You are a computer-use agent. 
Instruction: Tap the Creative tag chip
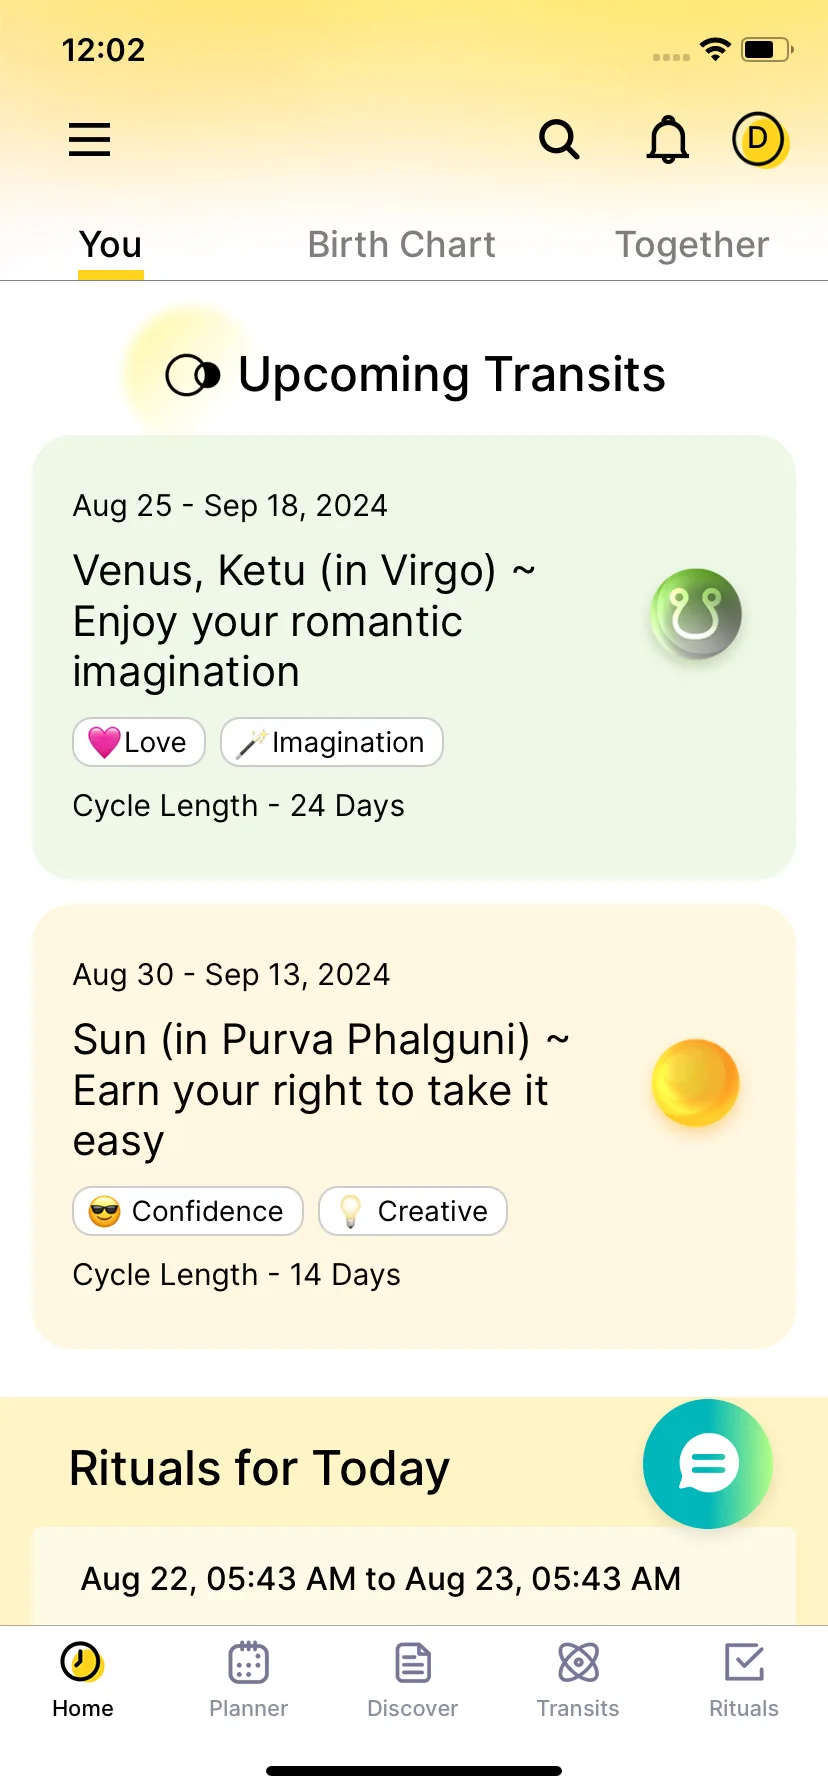(x=413, y=1211)
